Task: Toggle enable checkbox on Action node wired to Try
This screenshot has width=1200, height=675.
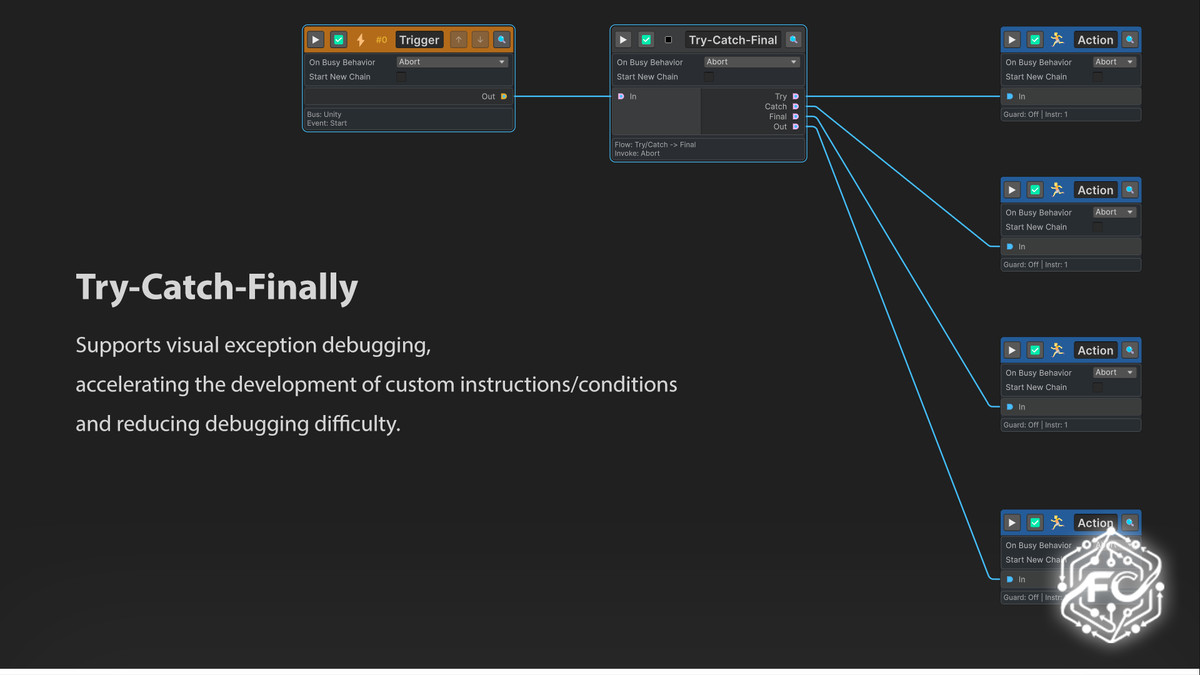Action: [x=1035, y=40]
